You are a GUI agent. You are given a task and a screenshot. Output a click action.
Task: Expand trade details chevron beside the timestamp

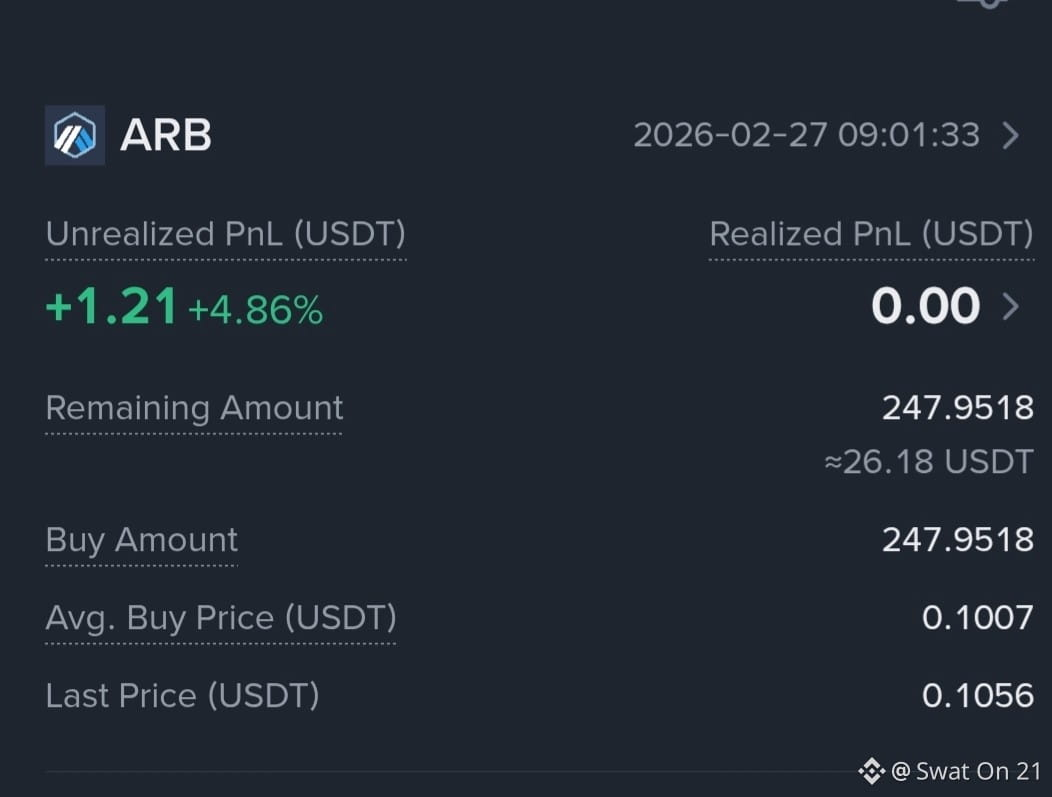point(1011,135)
